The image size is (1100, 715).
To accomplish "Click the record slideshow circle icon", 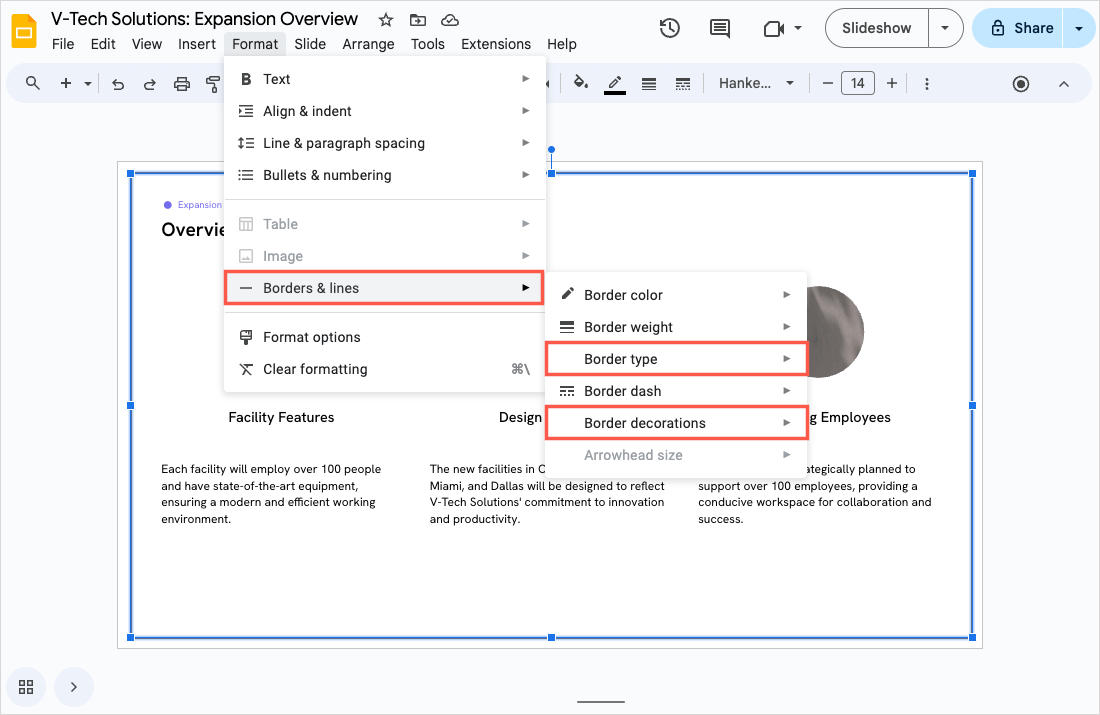I will [x=1021, y=84].
